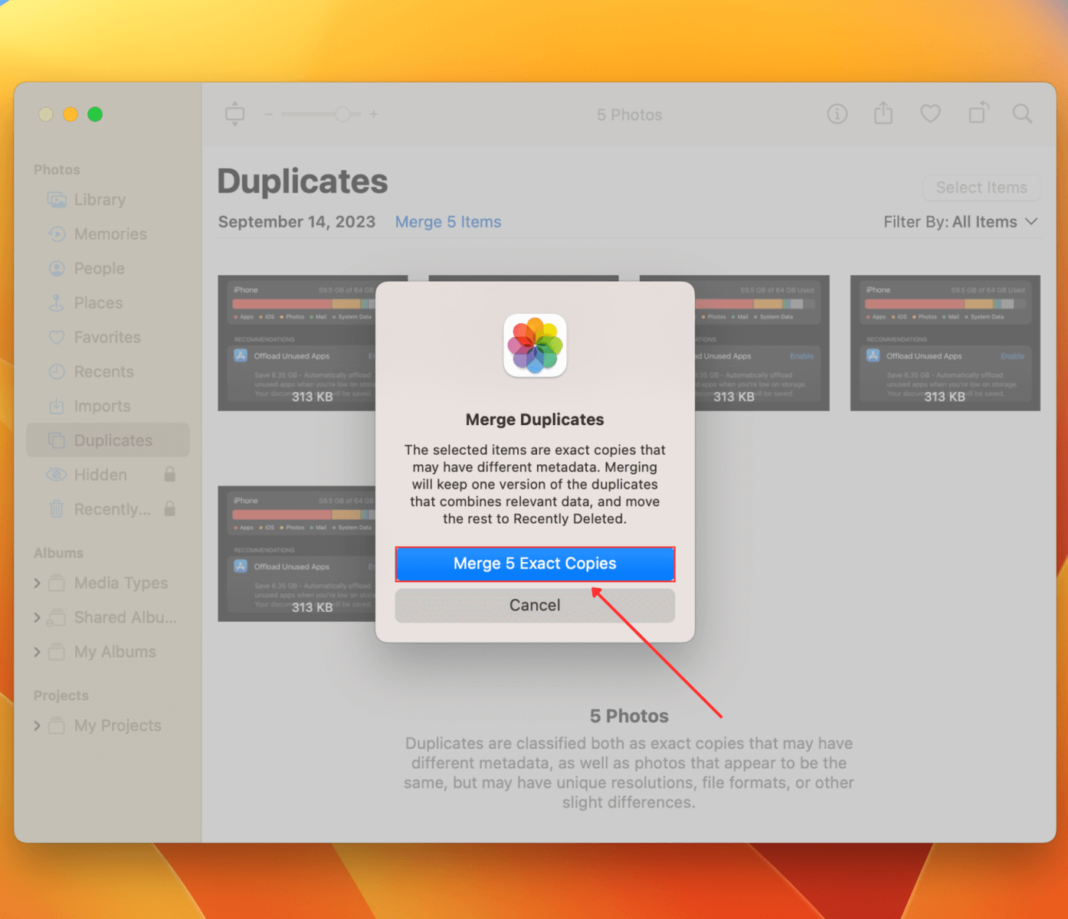Click Merge 5 Exact Copies

tap(534, 563)
